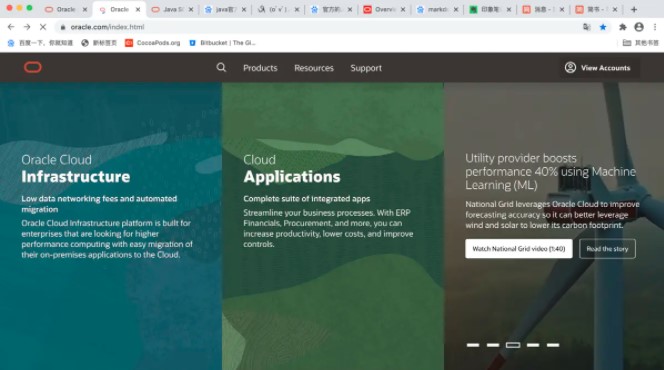
Task: Open the Support menu
Action: pyautogui.click(x=366, y=68)
